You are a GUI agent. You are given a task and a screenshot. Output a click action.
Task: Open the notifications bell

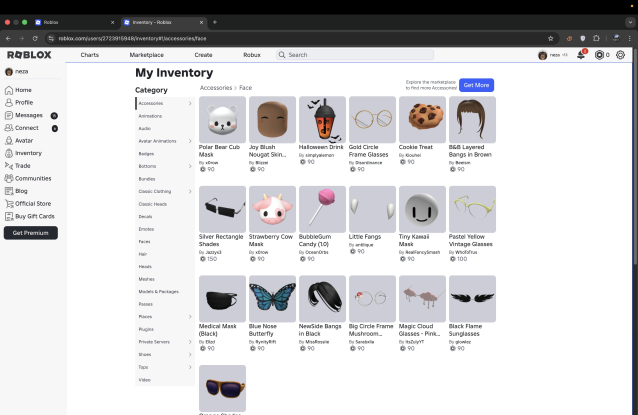[581, 55]
